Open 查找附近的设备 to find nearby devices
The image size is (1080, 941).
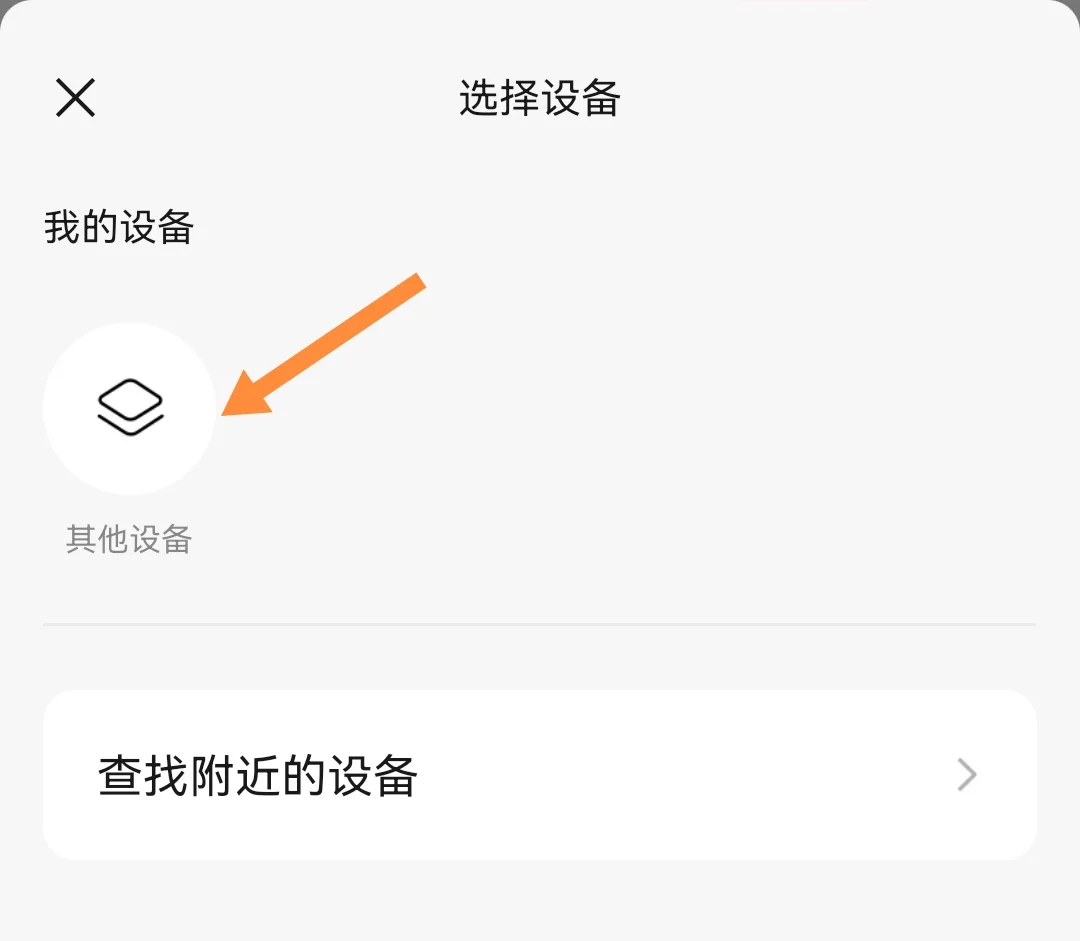[x=539, y=775]
